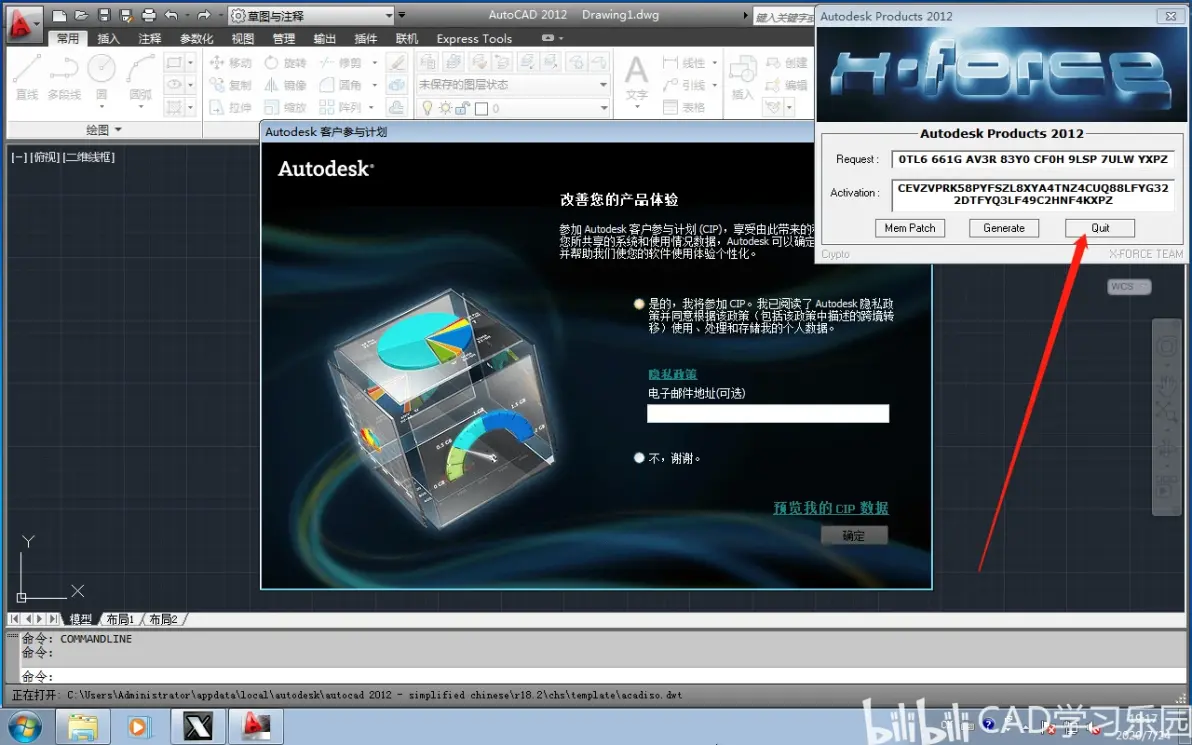This screenshot has width=1192, height=745.
Task: Click the New drawing icon in quick access toolbar
Action: (x=59, y=15)
